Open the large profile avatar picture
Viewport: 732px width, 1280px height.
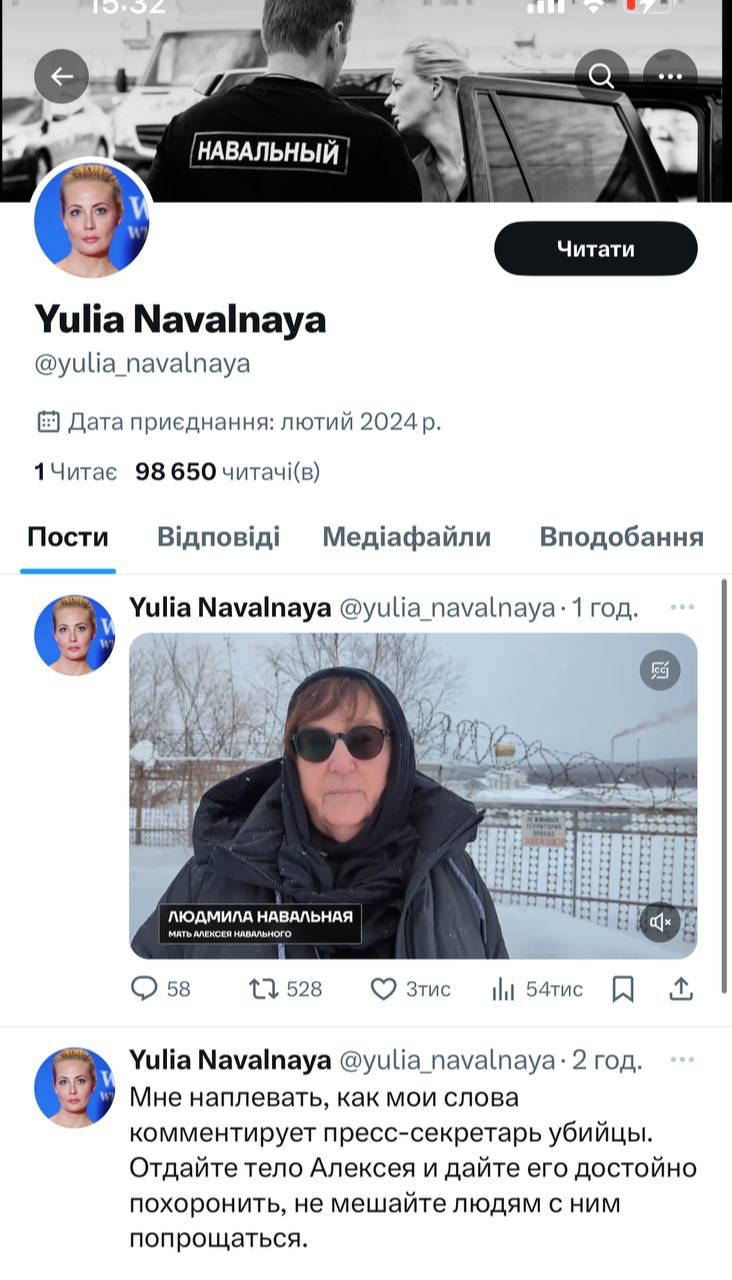coord(91,217)
